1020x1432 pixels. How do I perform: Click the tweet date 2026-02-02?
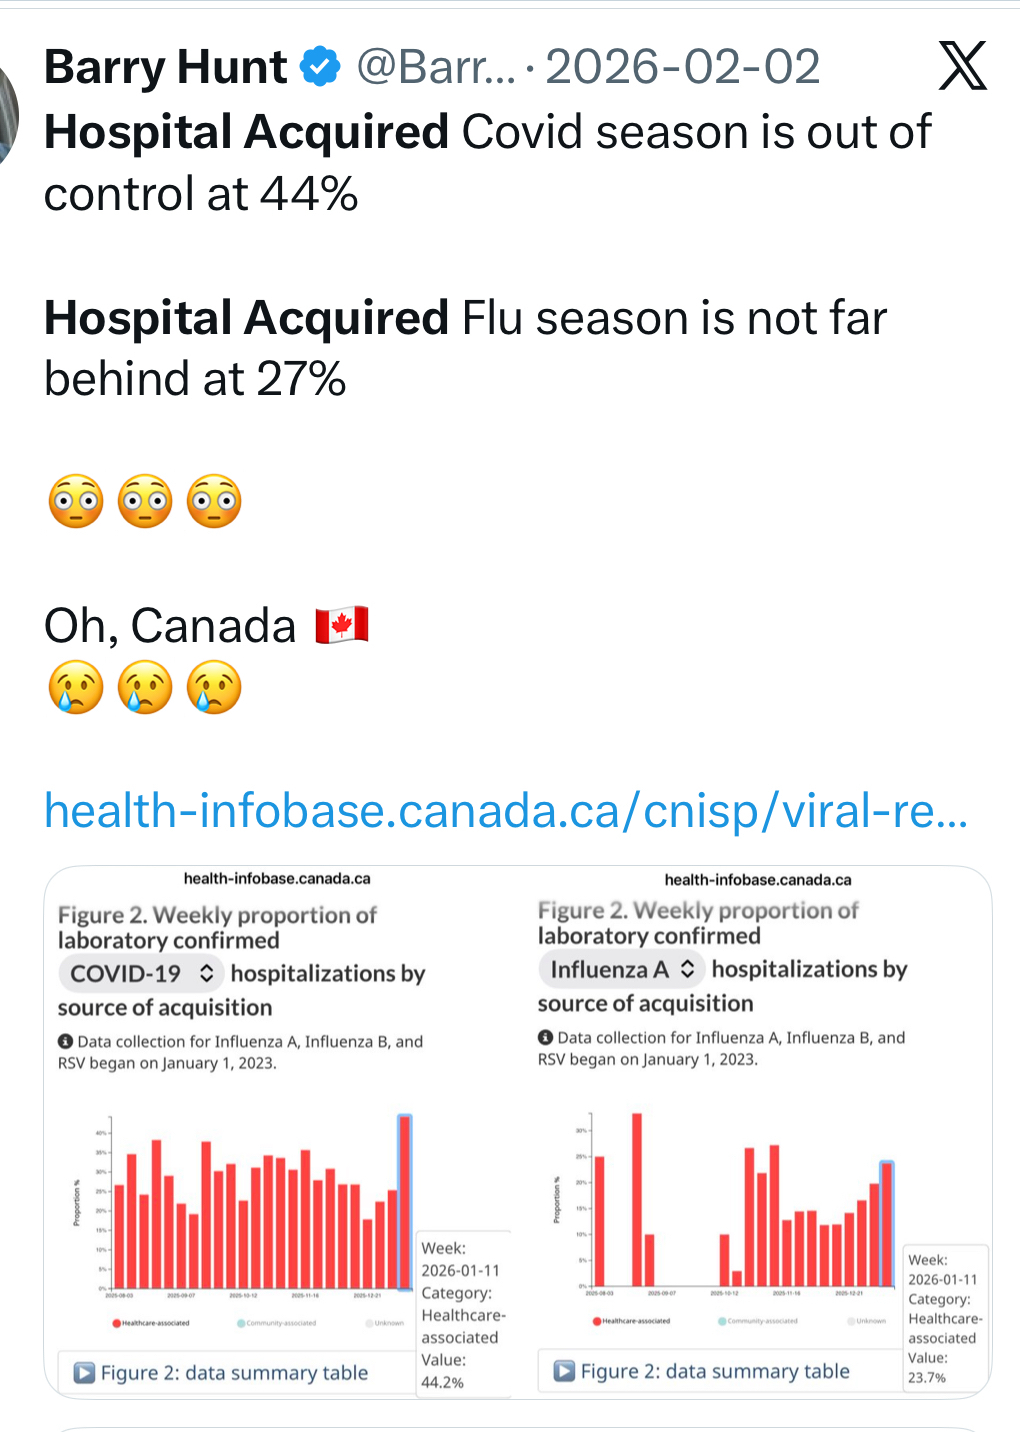click(x=683, y=67)
